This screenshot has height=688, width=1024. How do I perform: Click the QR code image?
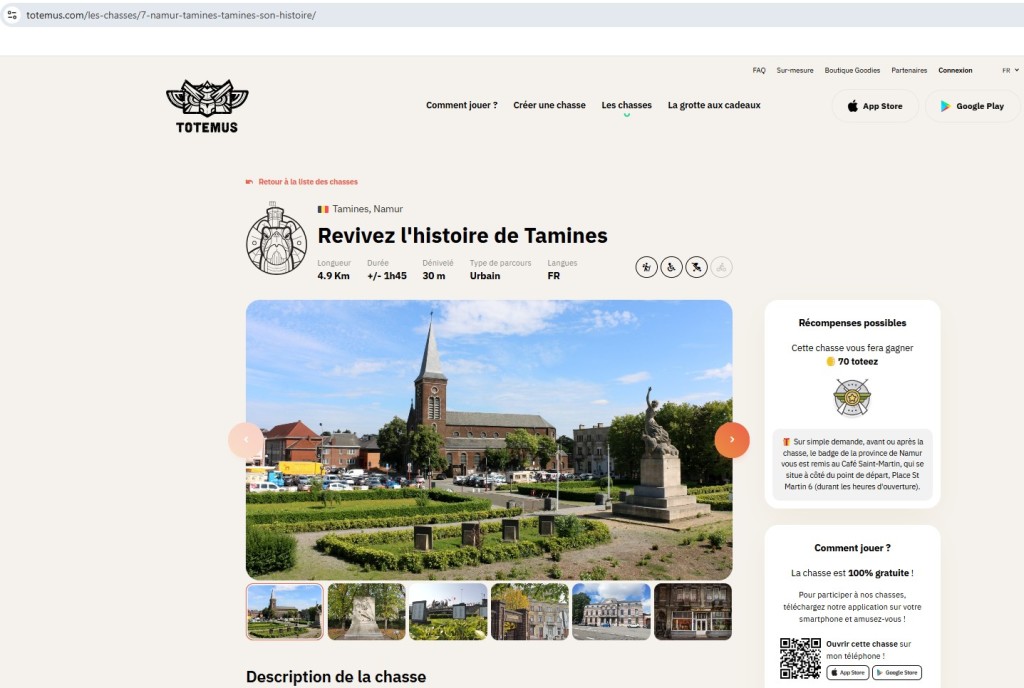point(800,657)
